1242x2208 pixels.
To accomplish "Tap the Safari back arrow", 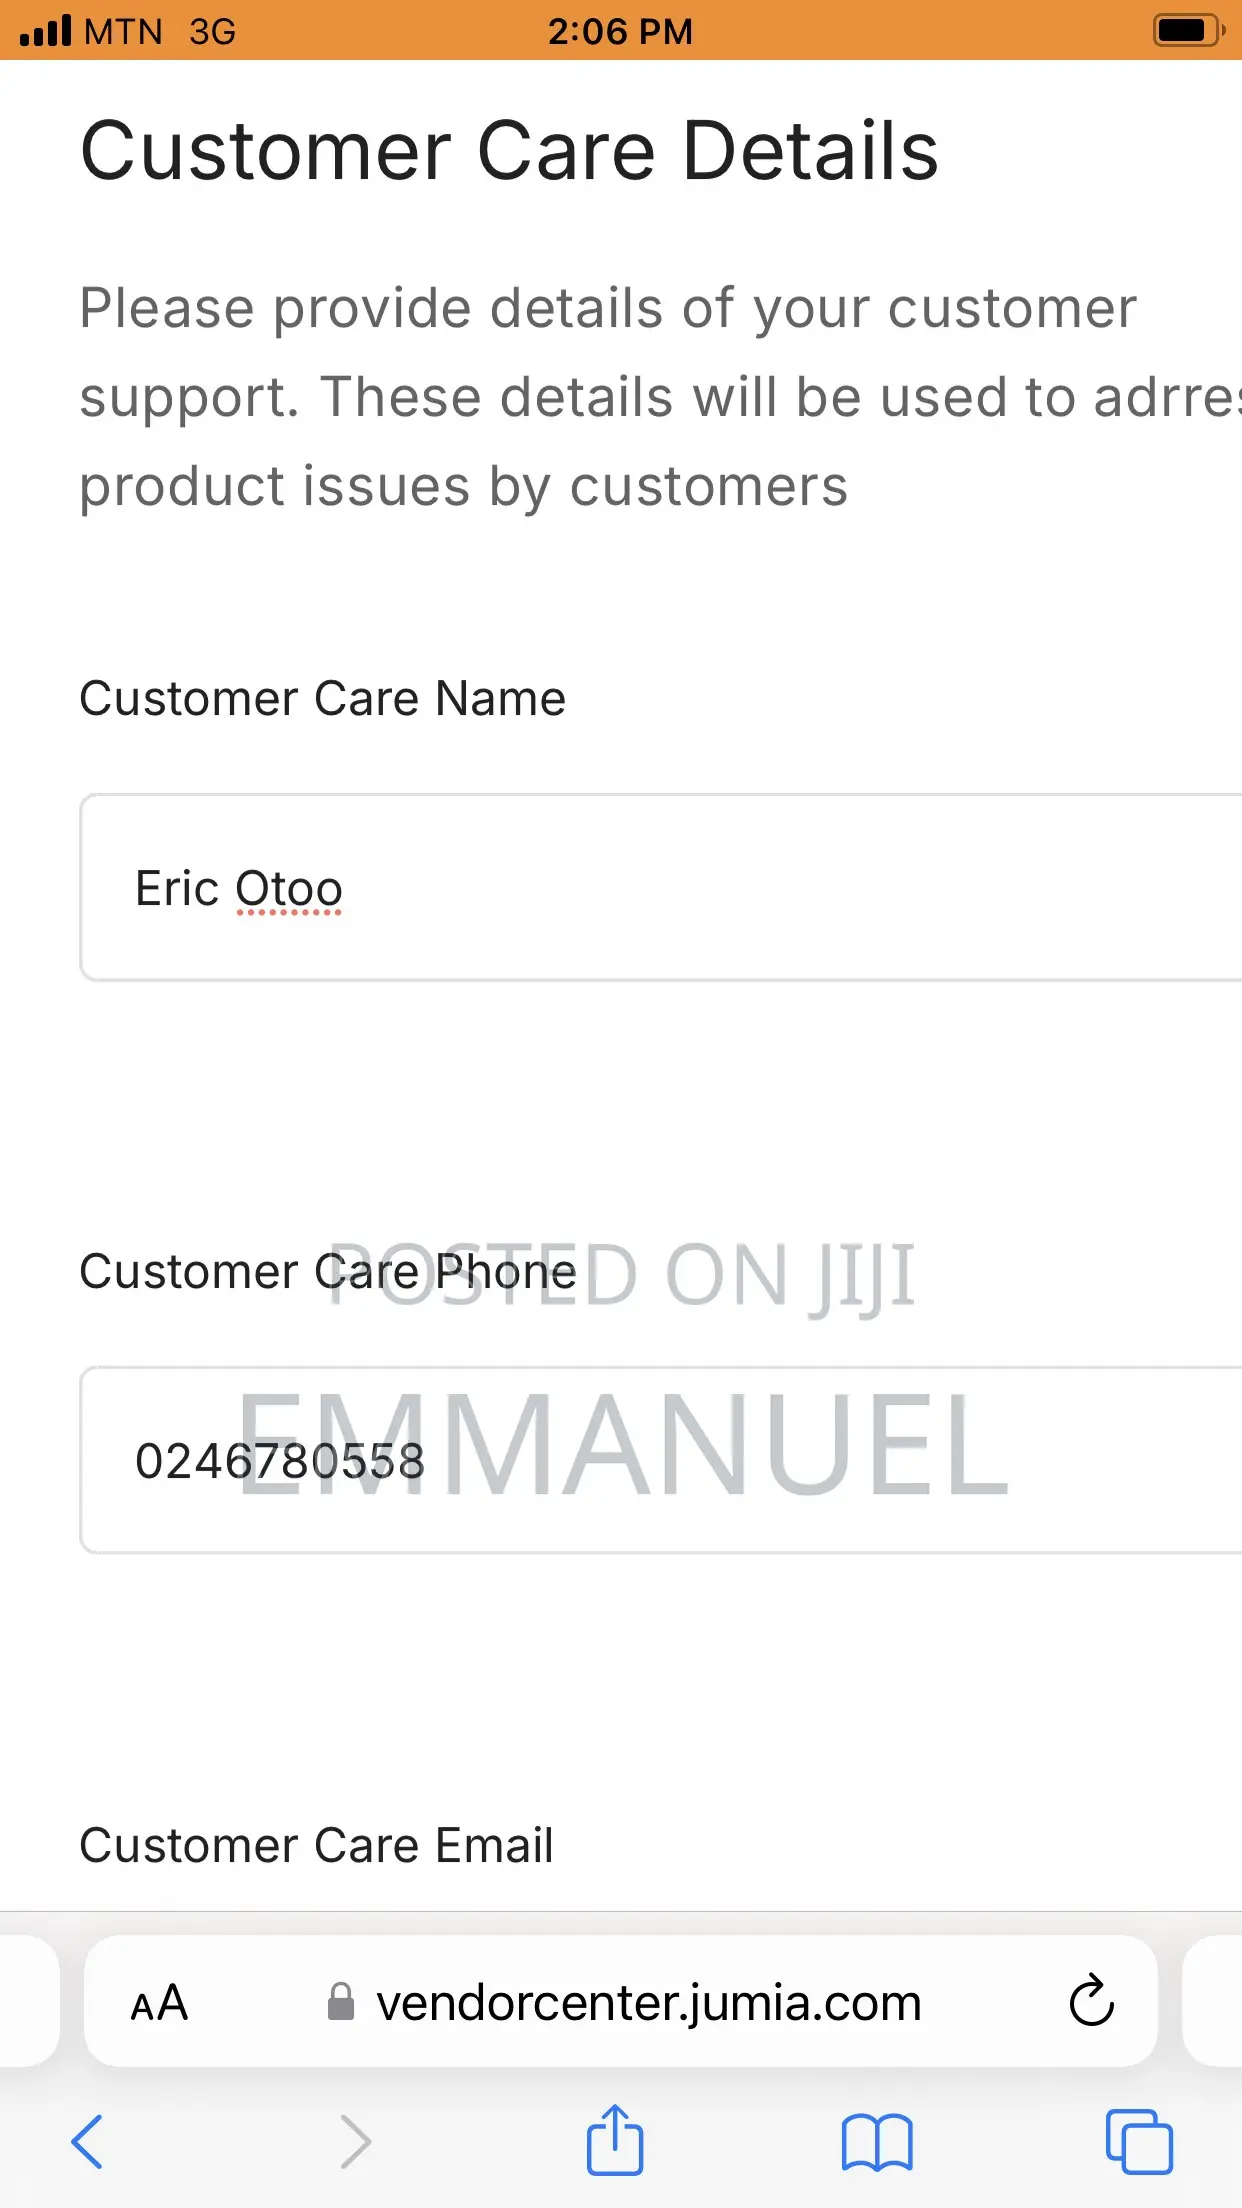I will (x=87, y=2142).
